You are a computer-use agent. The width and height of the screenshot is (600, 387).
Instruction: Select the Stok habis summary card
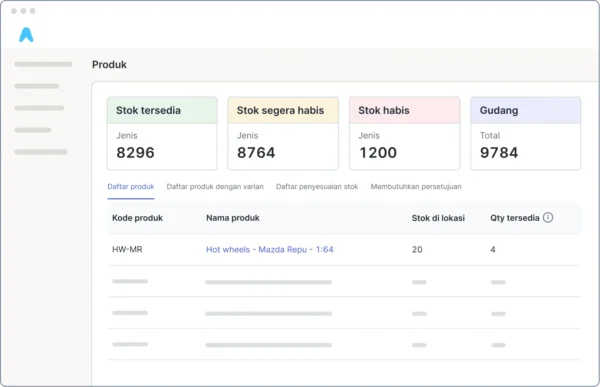pos(404,133)
